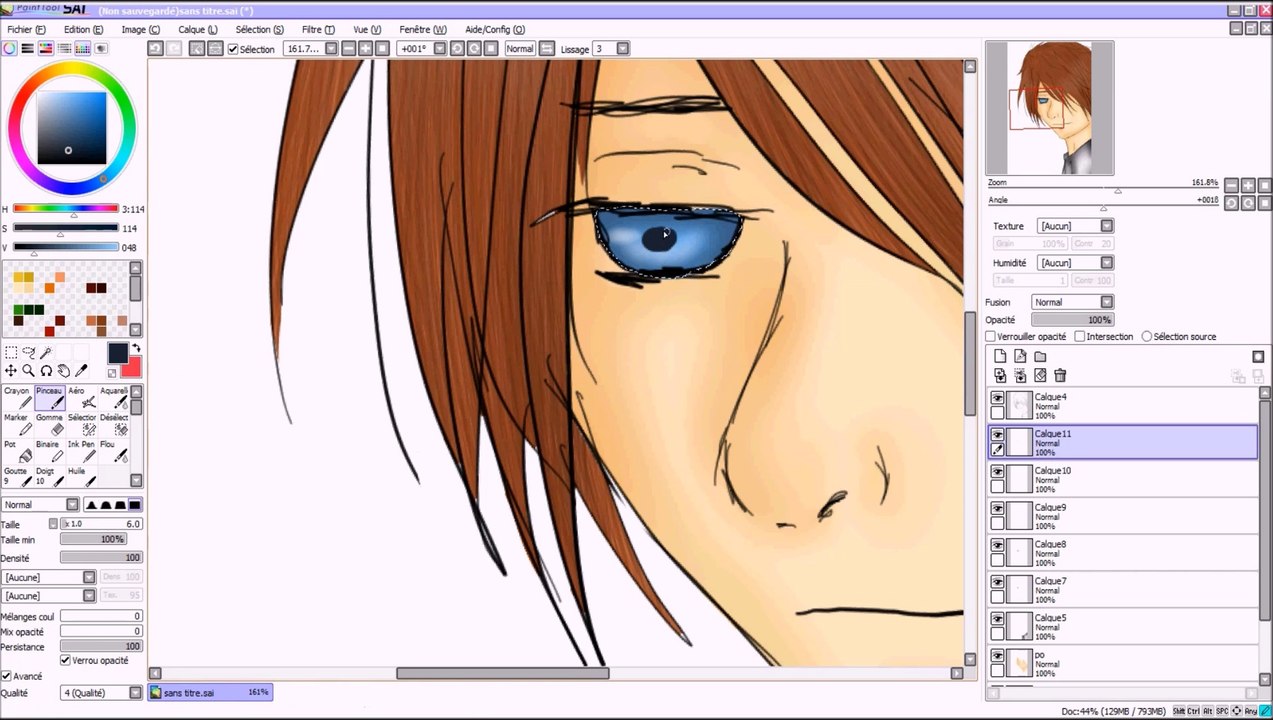
Task: Toggle the Sélection checkbox in toolbar
Action: [x=233, y=49]
